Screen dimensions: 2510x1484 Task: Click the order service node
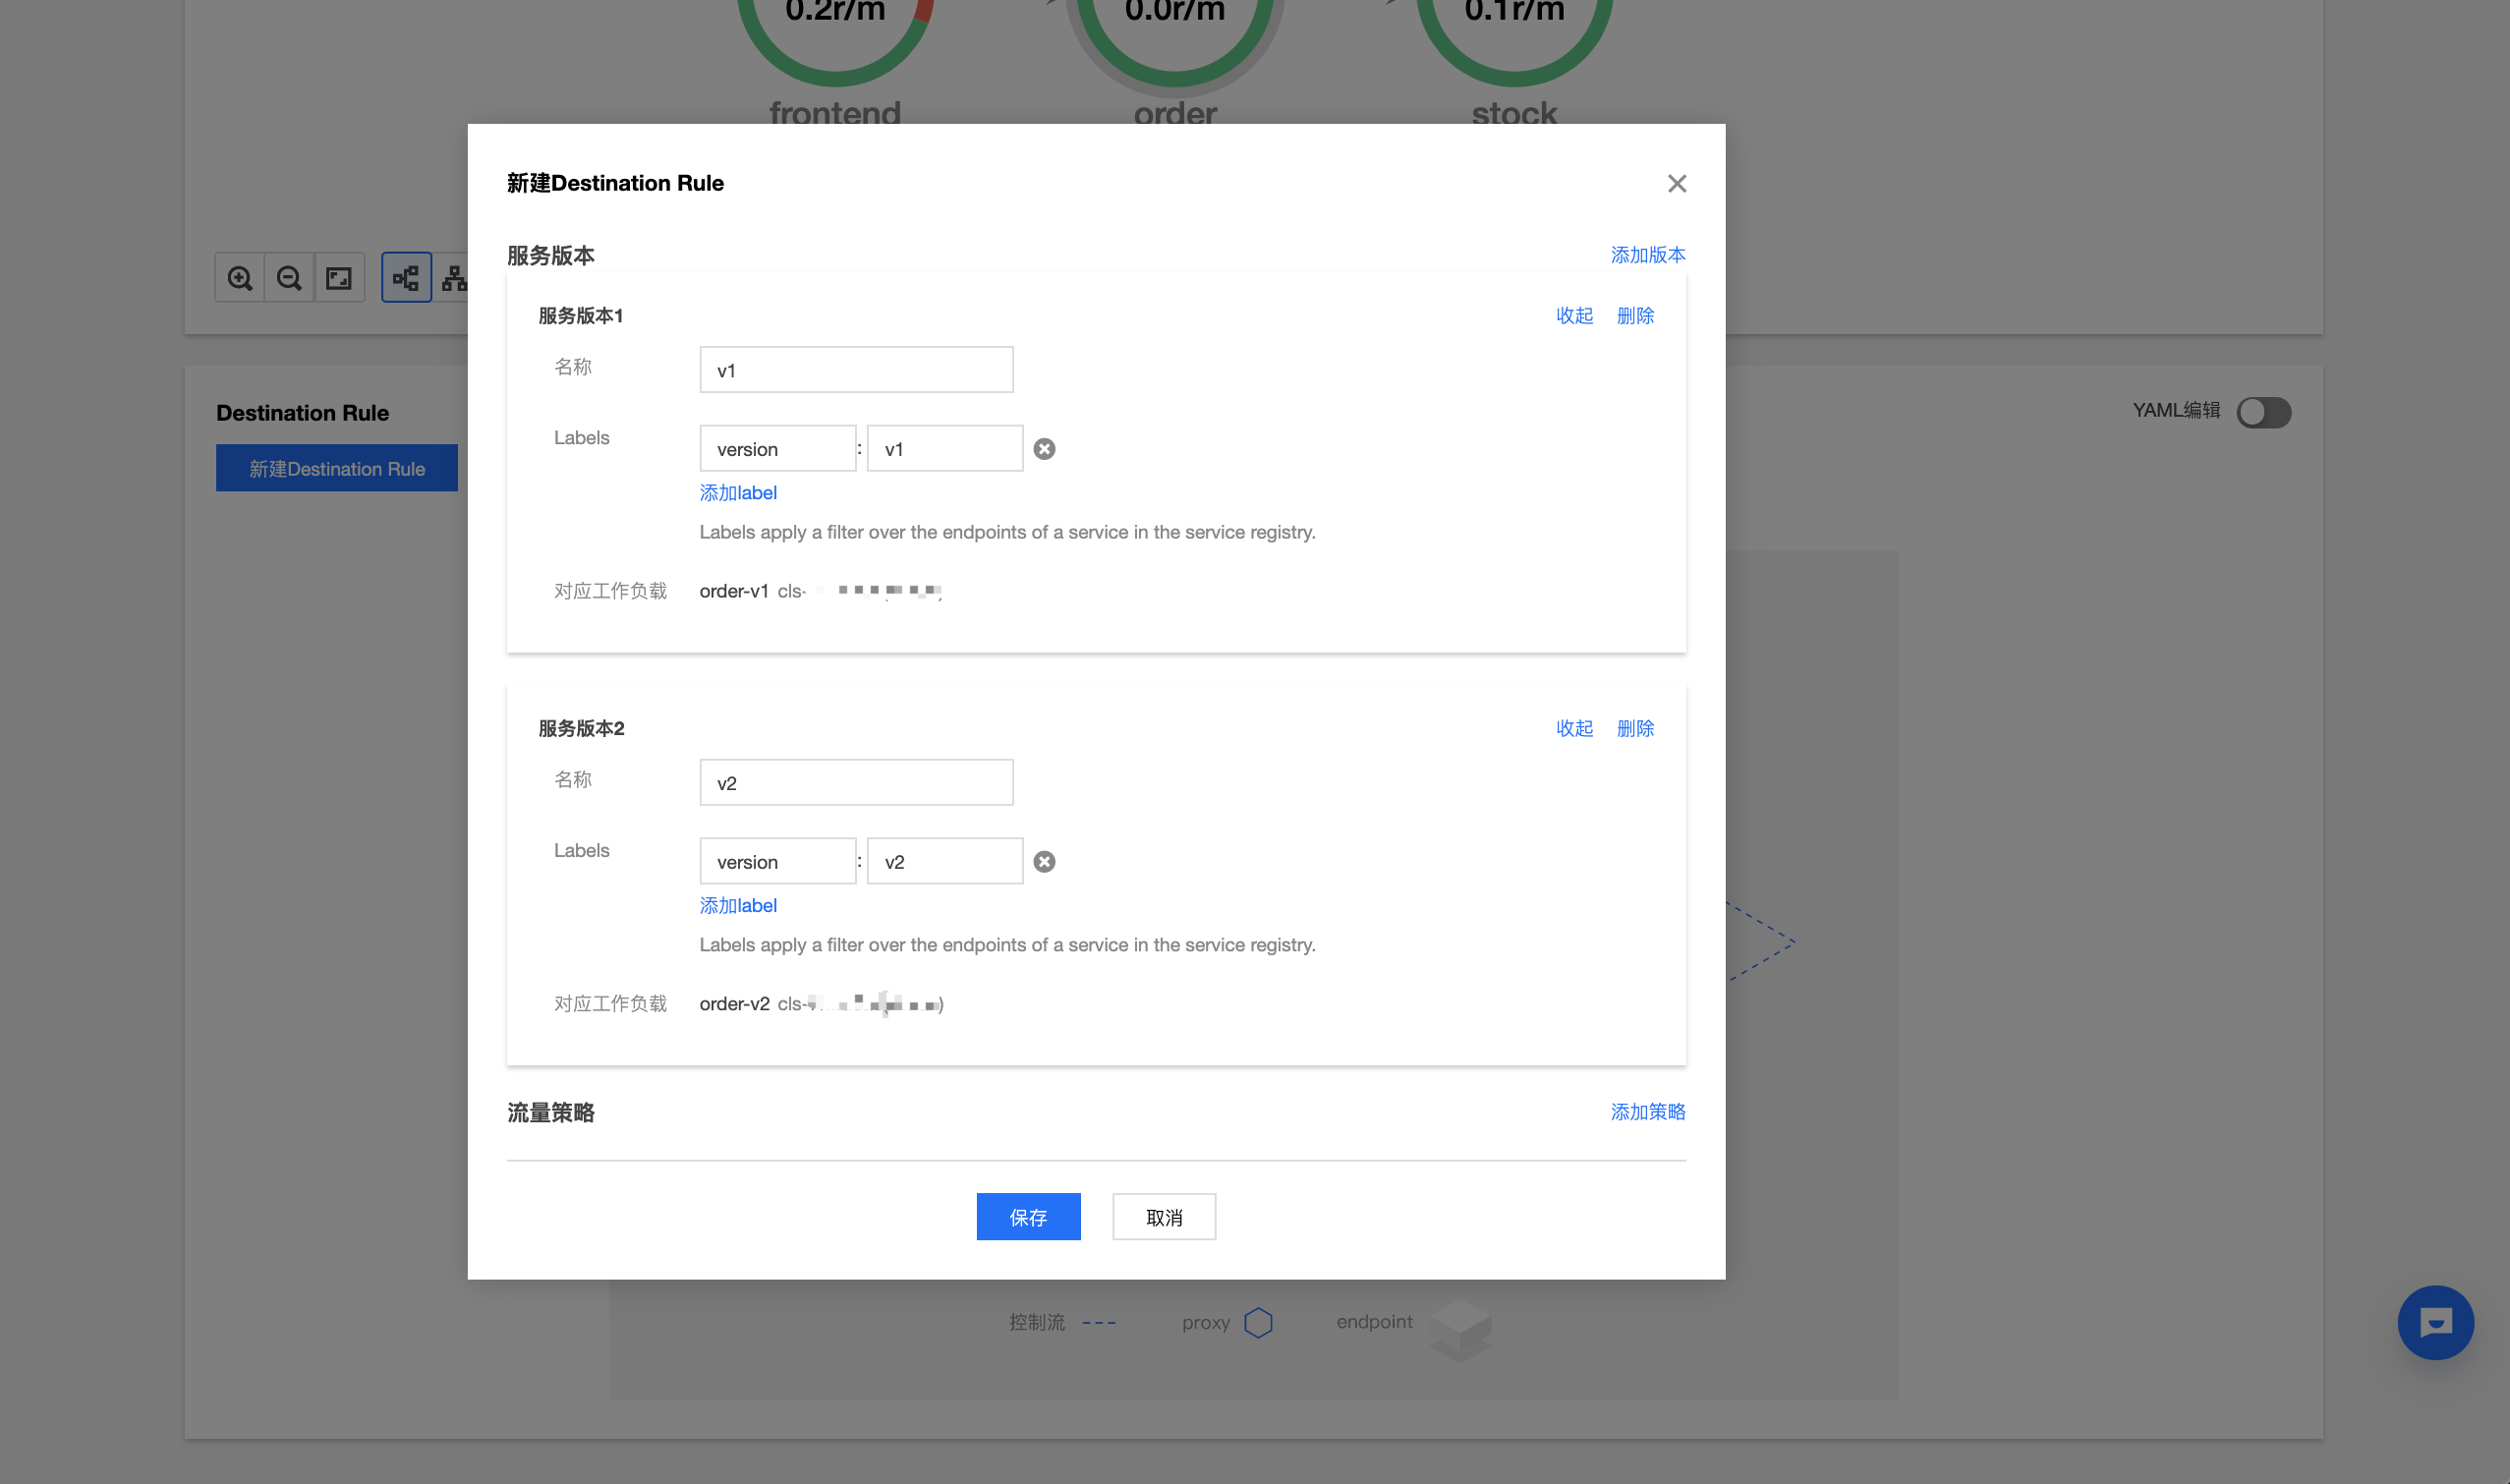tap(1175, 60)
